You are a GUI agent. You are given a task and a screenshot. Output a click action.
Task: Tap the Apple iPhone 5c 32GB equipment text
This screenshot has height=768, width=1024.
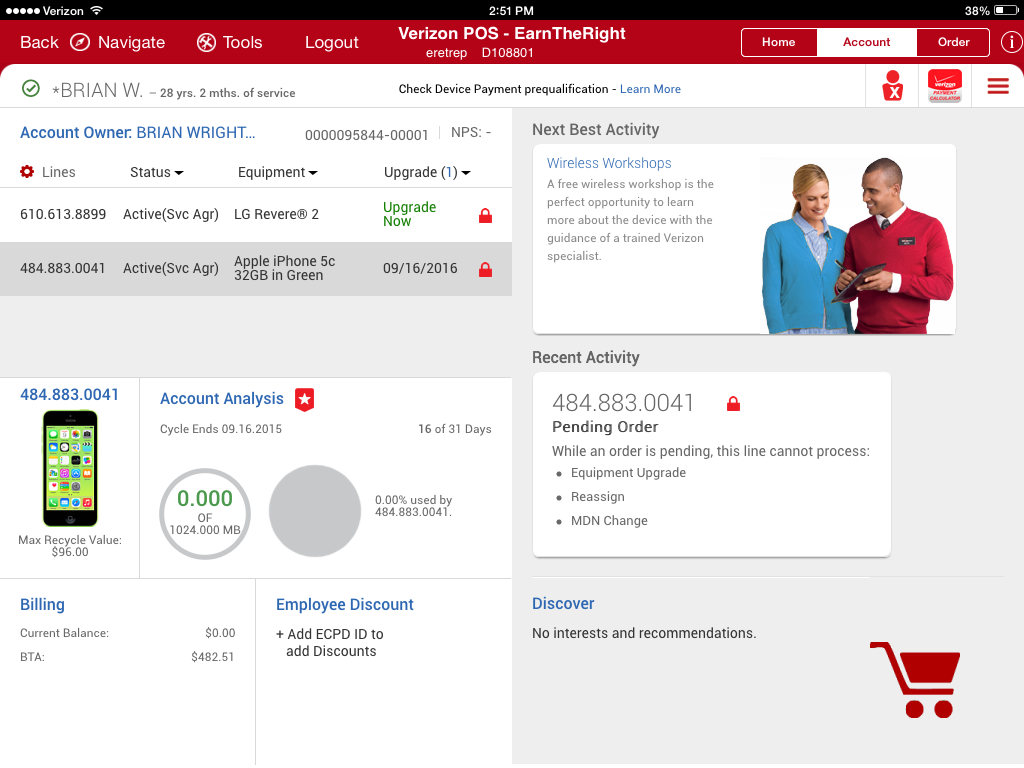[x=285, y=268]
